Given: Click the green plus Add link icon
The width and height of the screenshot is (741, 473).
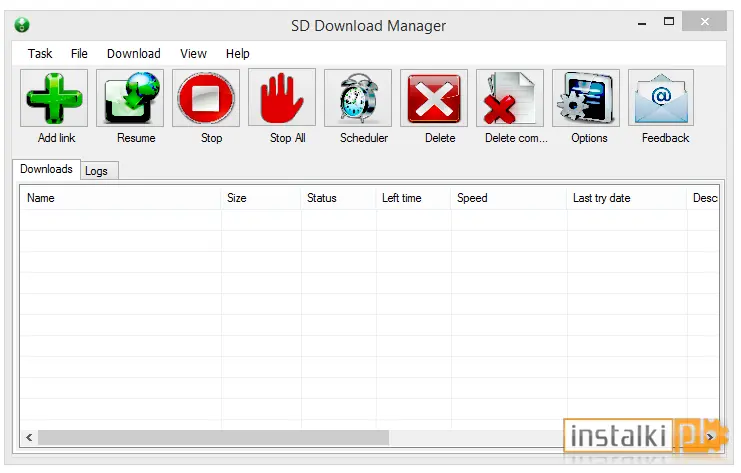Looking at the screenshot, I should click(54, 98).
